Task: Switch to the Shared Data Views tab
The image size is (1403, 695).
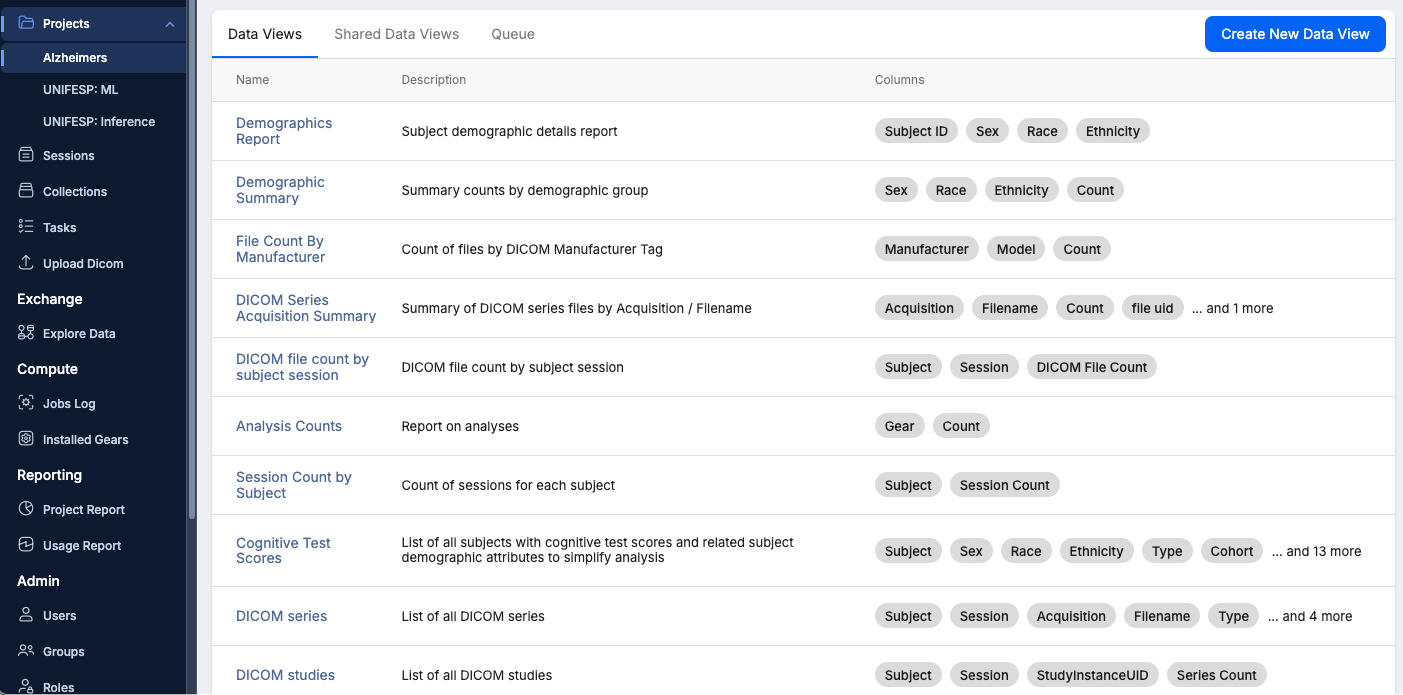Action: pyautogui.click(x=397, y=34)
